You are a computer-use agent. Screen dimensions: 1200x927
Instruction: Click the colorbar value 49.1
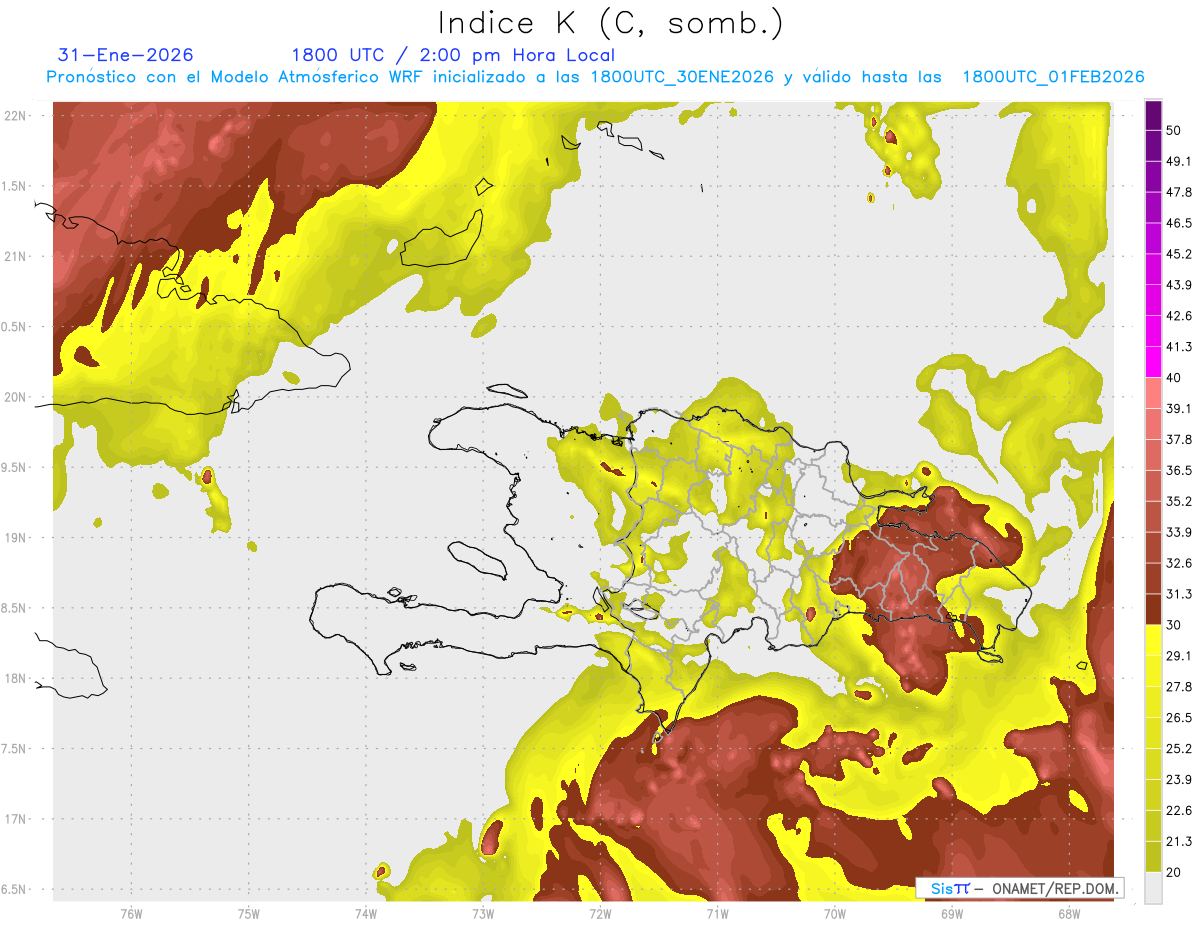(x=1179, y=162)
